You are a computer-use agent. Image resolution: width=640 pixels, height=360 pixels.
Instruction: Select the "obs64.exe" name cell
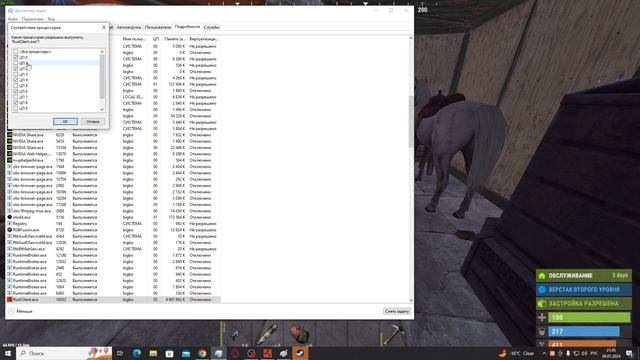22,217
